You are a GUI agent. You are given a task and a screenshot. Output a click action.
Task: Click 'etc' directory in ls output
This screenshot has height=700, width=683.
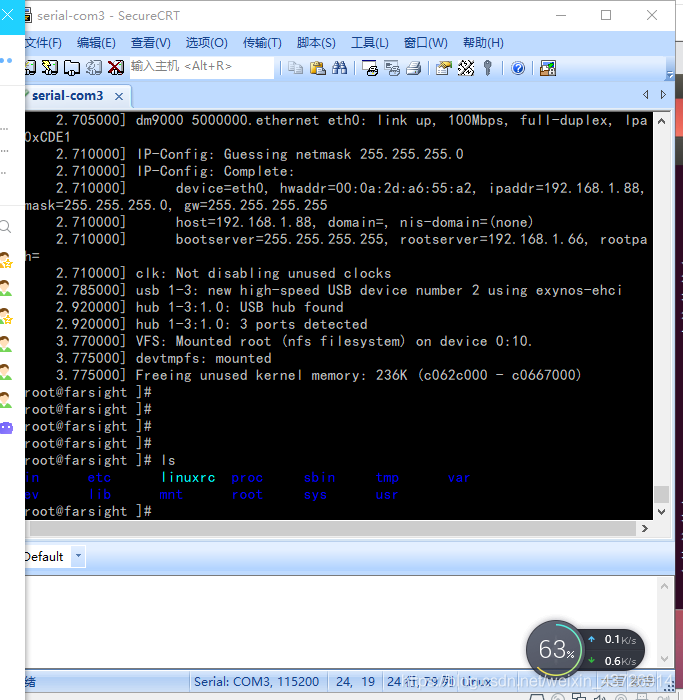click(99, 478)
